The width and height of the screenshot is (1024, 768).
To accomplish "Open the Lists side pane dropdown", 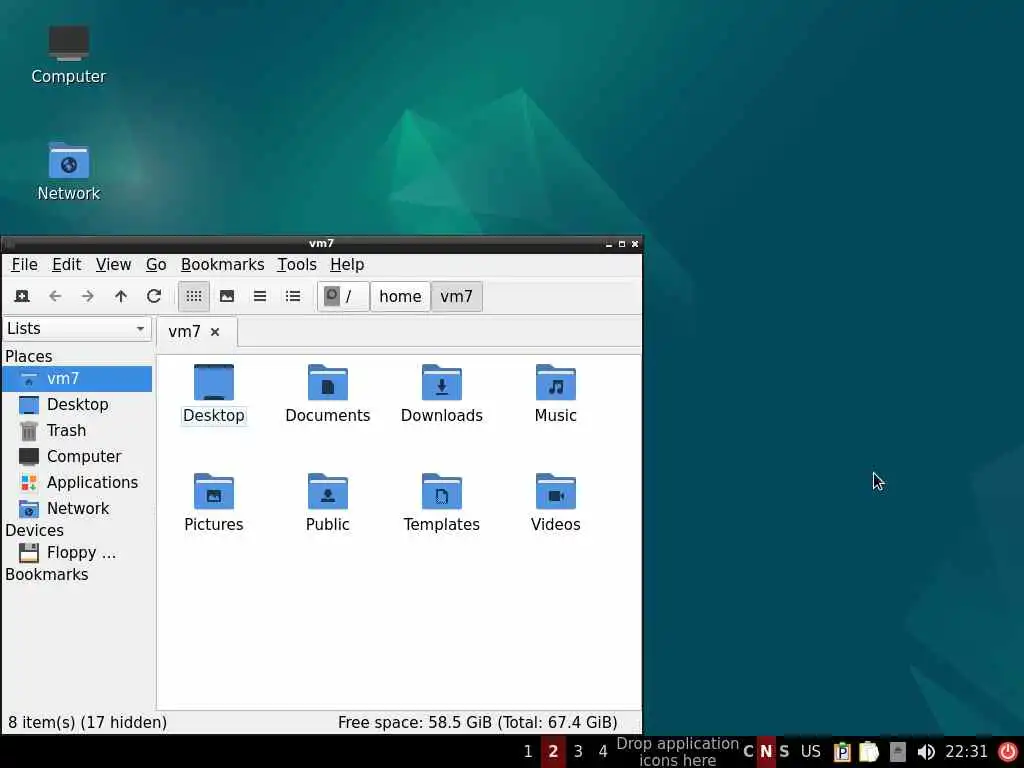I will pos(77,328).
